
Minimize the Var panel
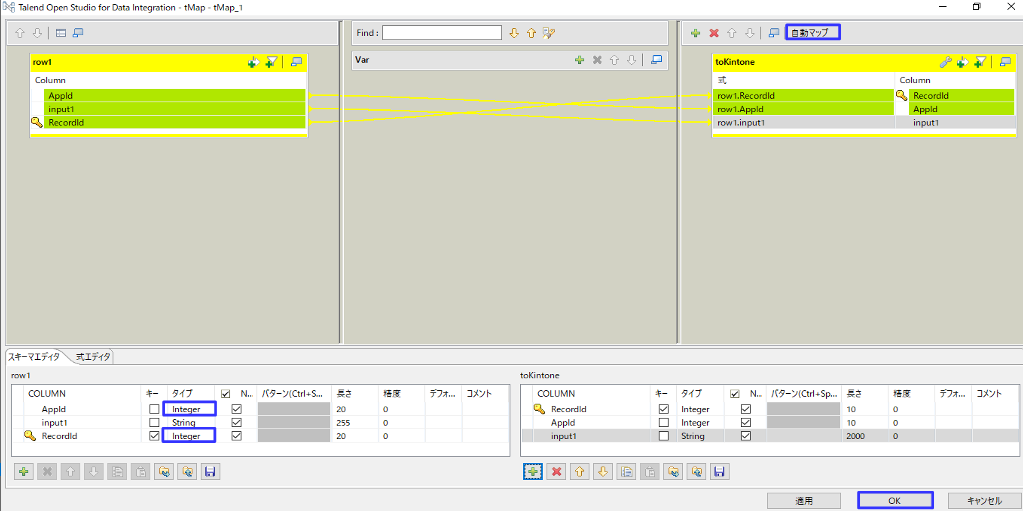click(657, 60)
